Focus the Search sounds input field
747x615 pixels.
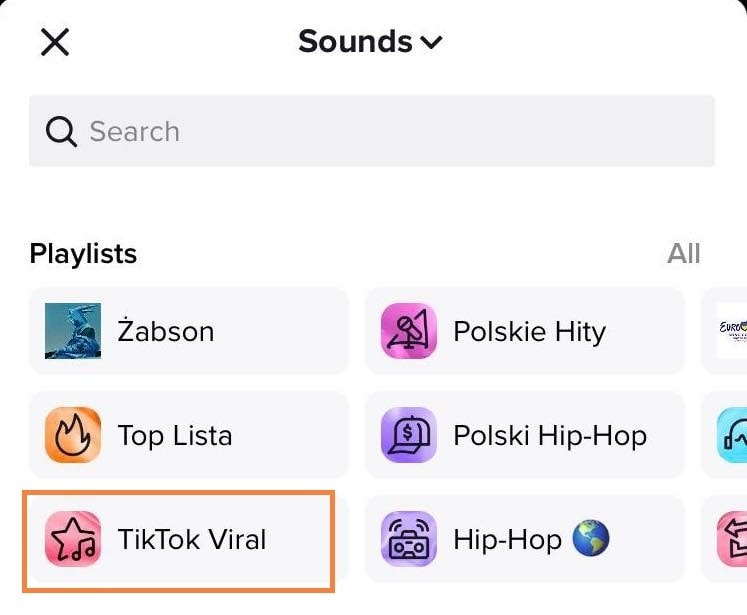coord(390,131)
